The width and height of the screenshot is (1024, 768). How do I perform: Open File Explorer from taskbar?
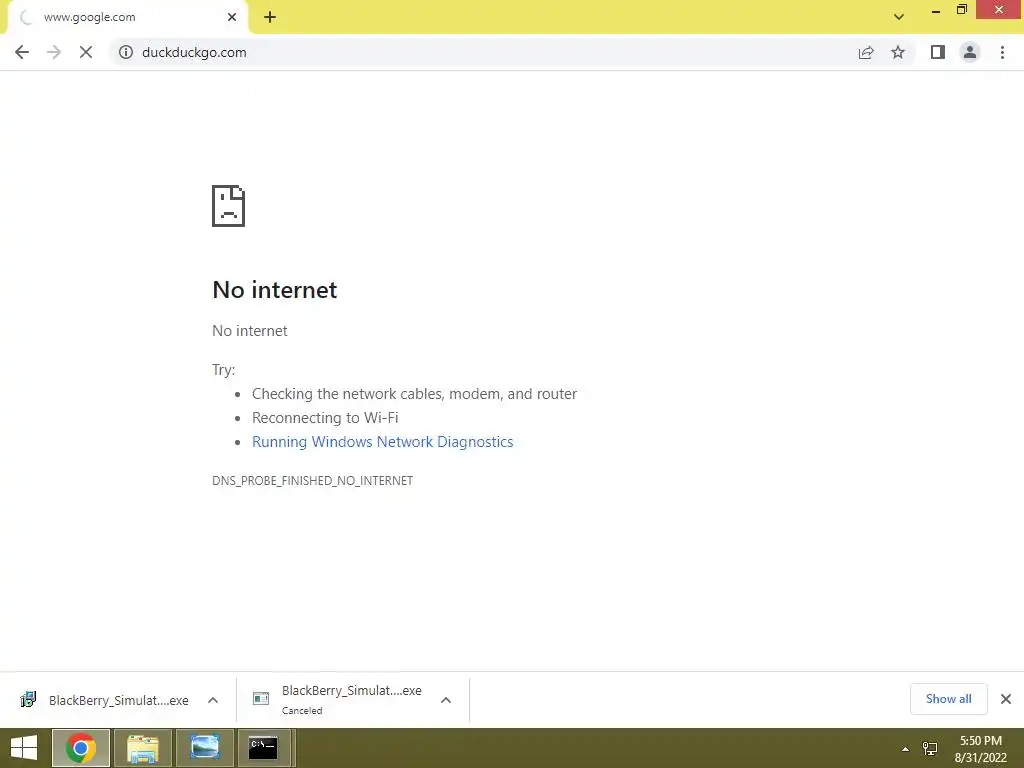point(143,748)
